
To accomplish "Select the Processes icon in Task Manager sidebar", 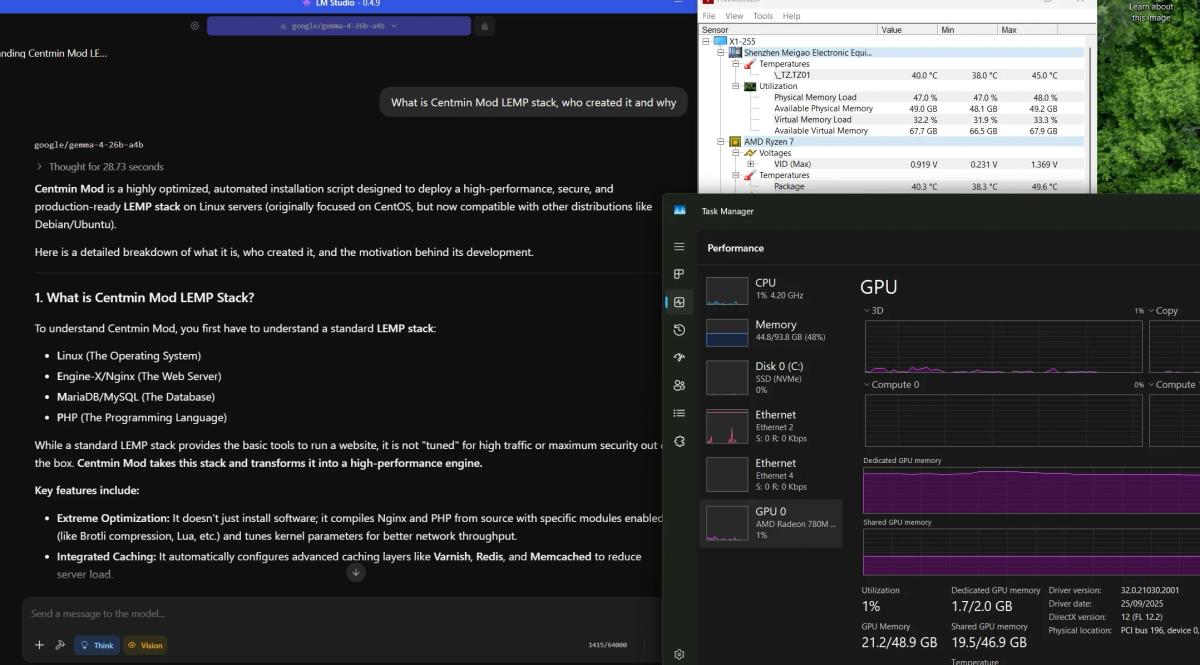I will tap(679, 273).
